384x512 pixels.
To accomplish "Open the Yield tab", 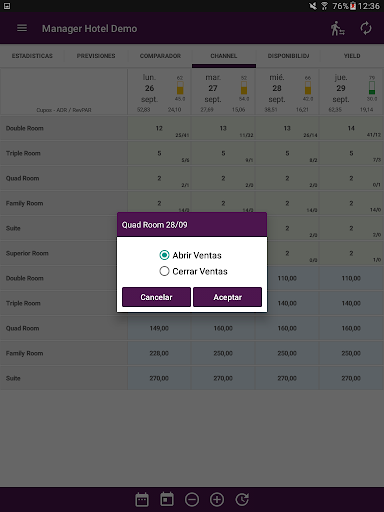I will point(352,56).
